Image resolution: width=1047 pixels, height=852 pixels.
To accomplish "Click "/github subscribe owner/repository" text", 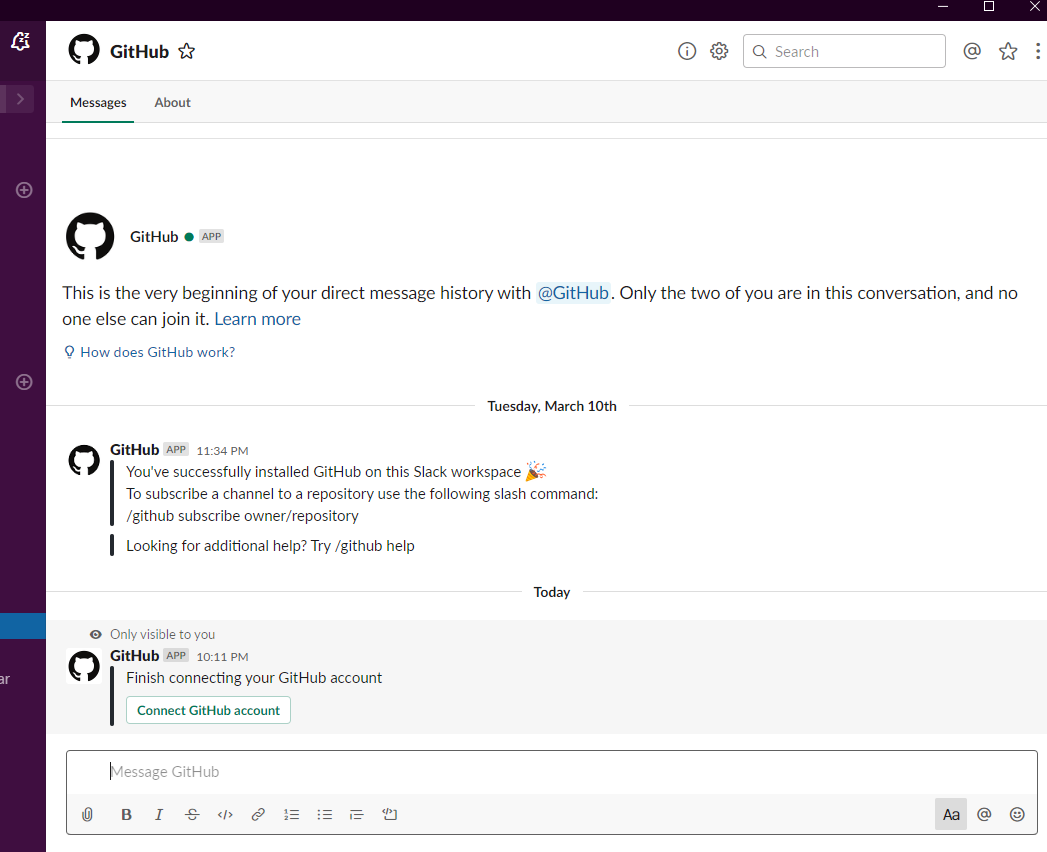I will click(242, 516).
